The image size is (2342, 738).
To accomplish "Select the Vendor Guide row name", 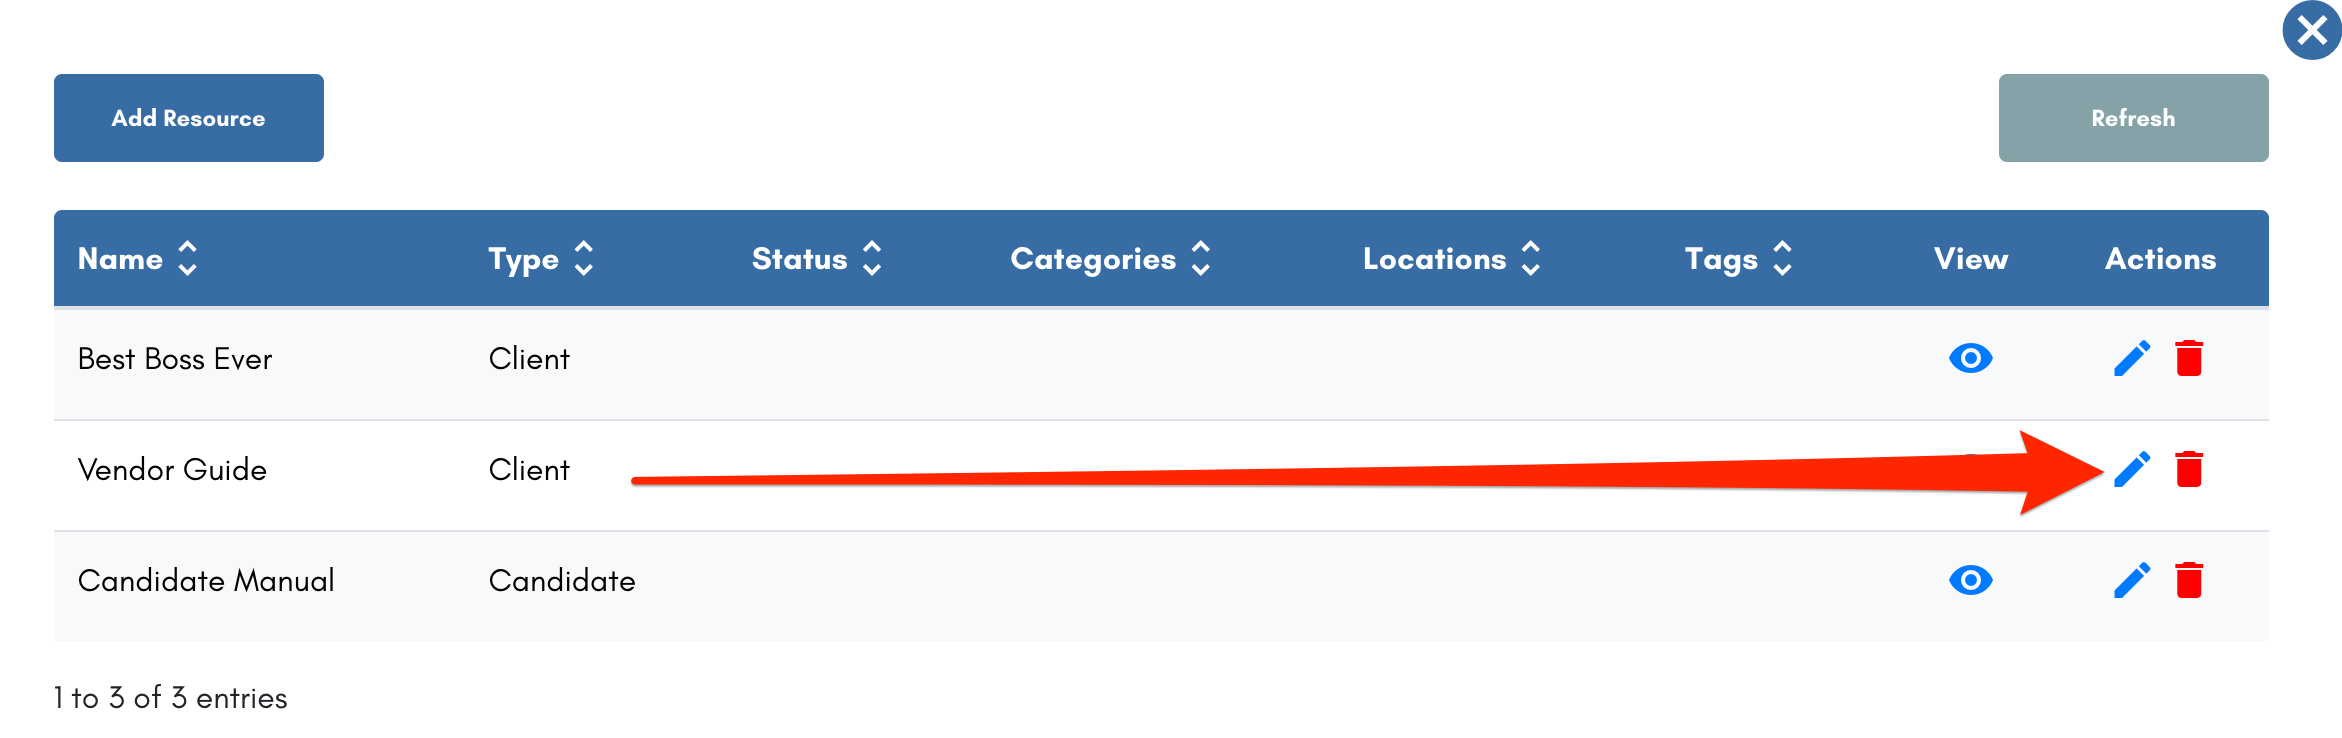I will [x=172, y=470].
